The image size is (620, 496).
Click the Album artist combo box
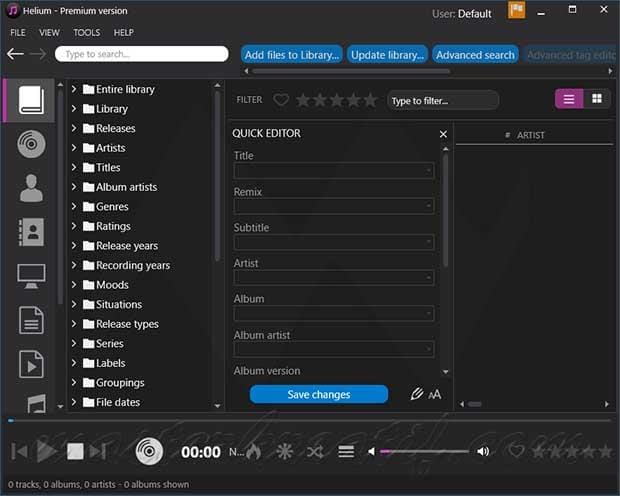(x=334, y=349)
